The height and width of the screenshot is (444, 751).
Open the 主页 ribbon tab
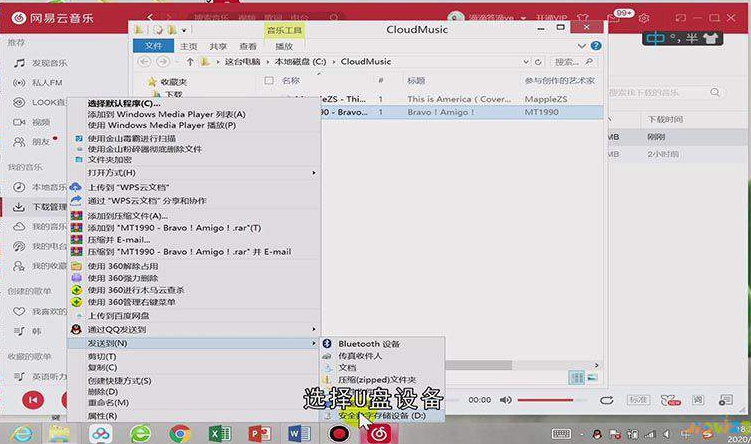tap(189, 46)
